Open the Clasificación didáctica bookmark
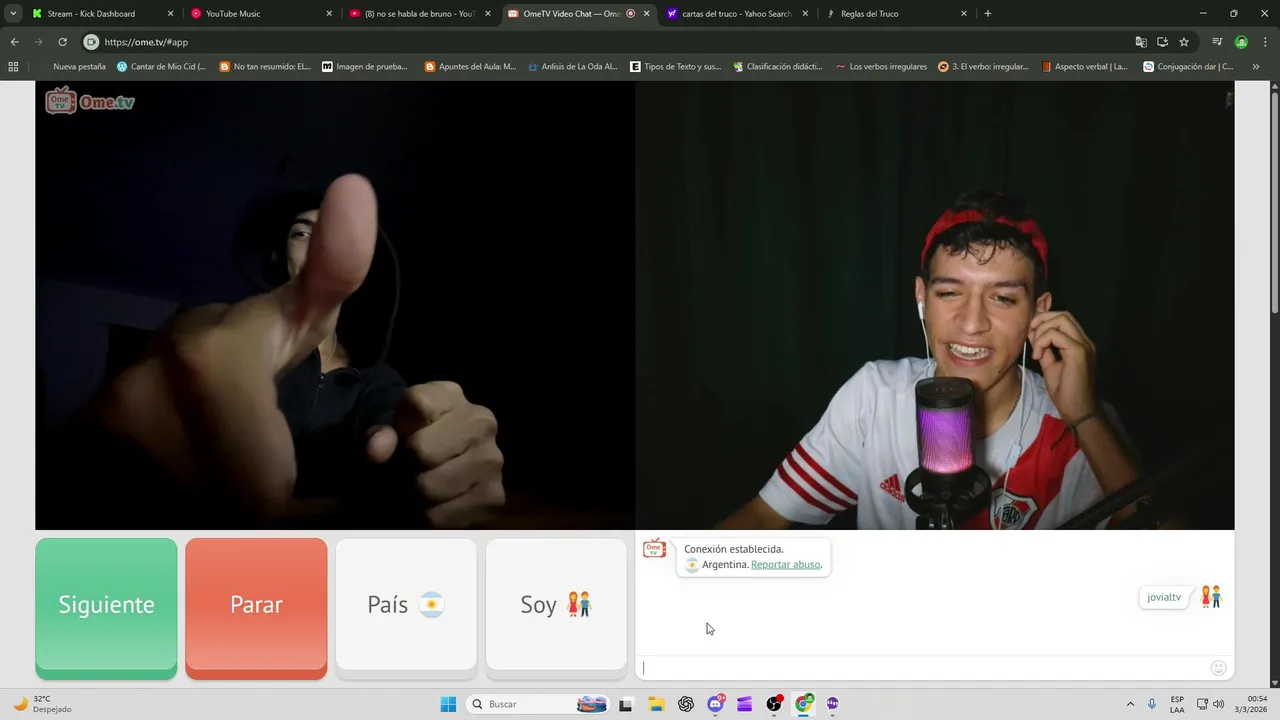Screen dimensions: 1280x720 (x=777, y=67)
